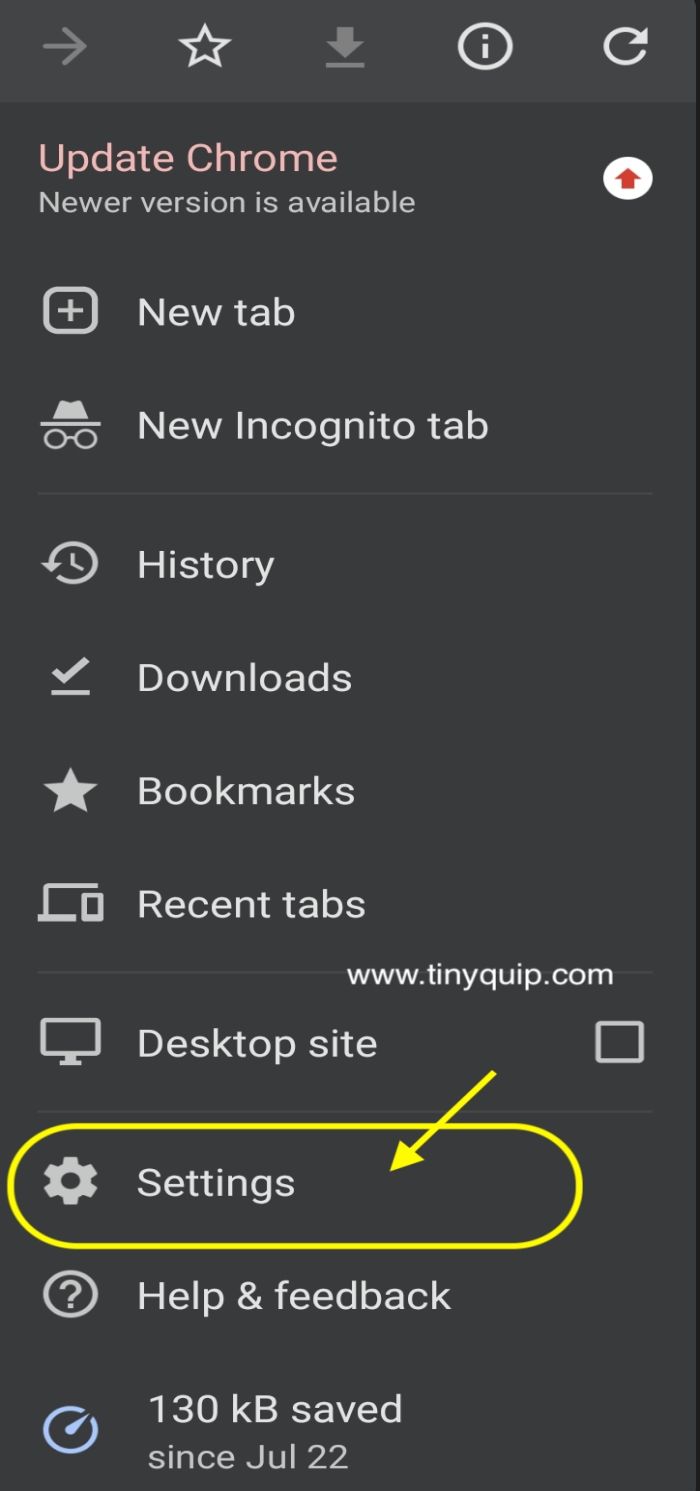Open page info circle icon
This screenshot has width=700, height=1491.
(x=485, y=47)
